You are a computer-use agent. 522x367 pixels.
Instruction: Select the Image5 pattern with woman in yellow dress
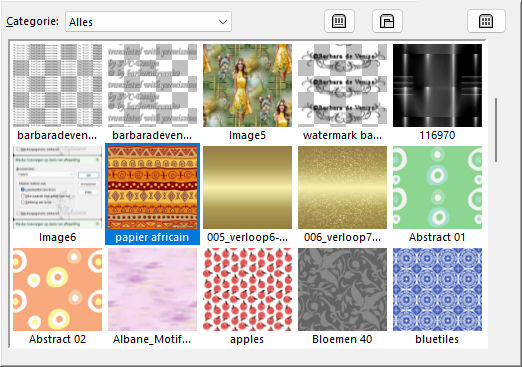[x=247, y=92]
